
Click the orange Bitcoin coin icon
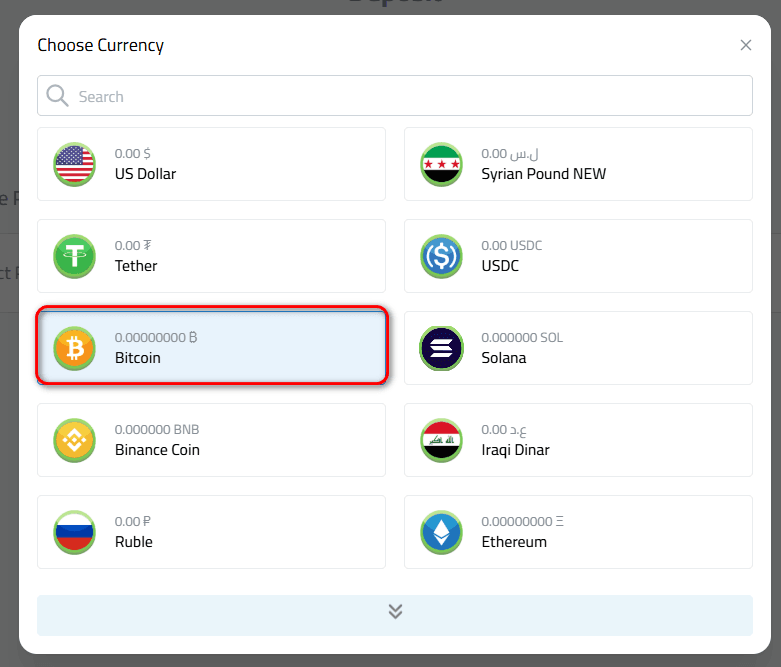coord(75,348)
